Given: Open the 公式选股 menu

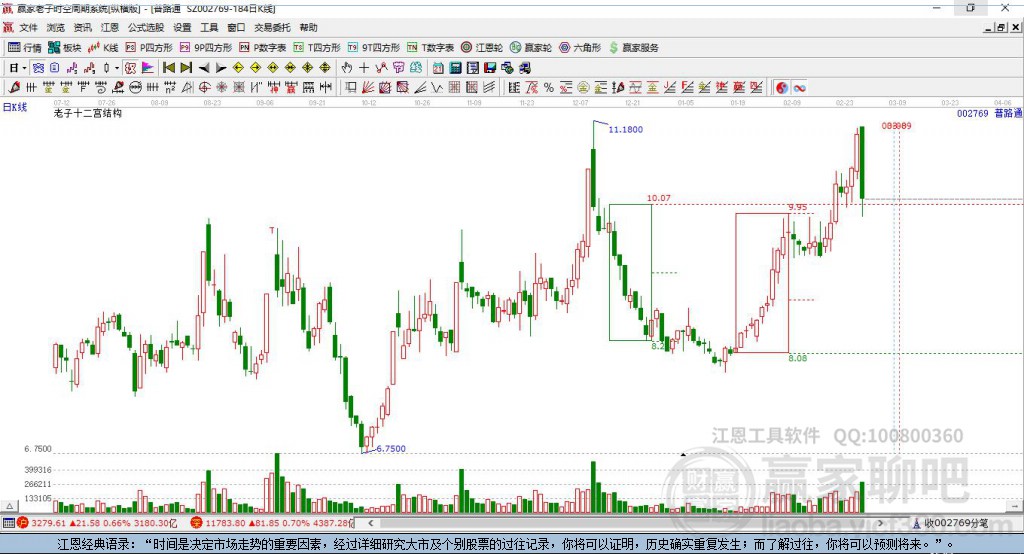Looking at the screenshot, I should click(x=146, y=27).
